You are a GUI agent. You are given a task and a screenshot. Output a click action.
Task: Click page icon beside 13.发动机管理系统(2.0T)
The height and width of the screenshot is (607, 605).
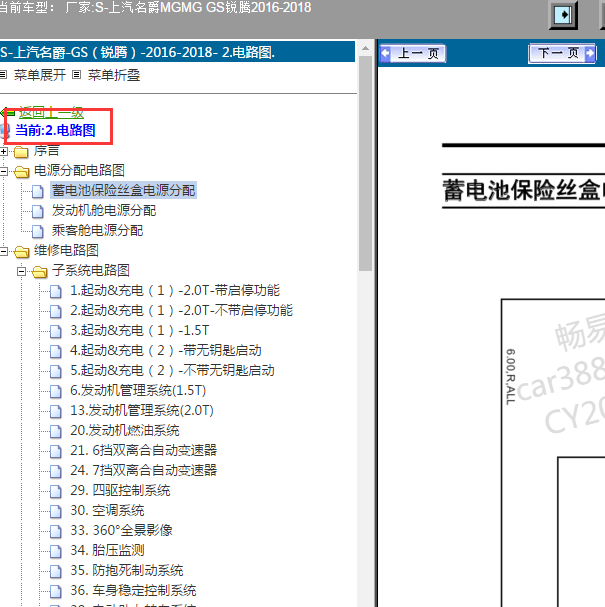tap(56, 412)
